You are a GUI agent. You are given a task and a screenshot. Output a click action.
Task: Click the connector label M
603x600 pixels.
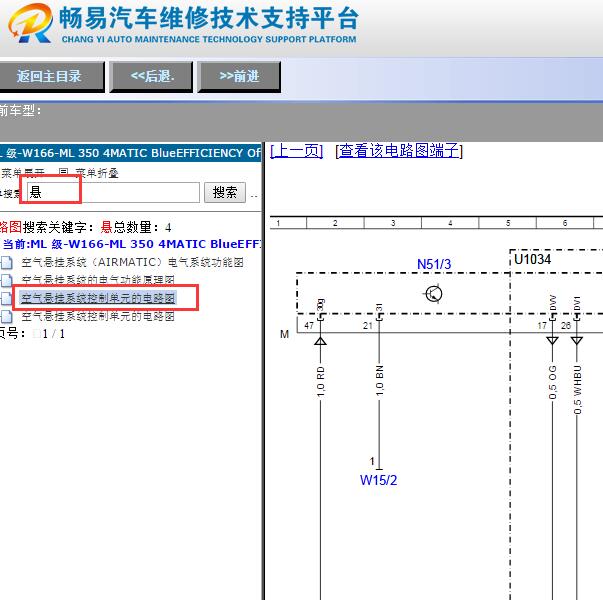284,334
